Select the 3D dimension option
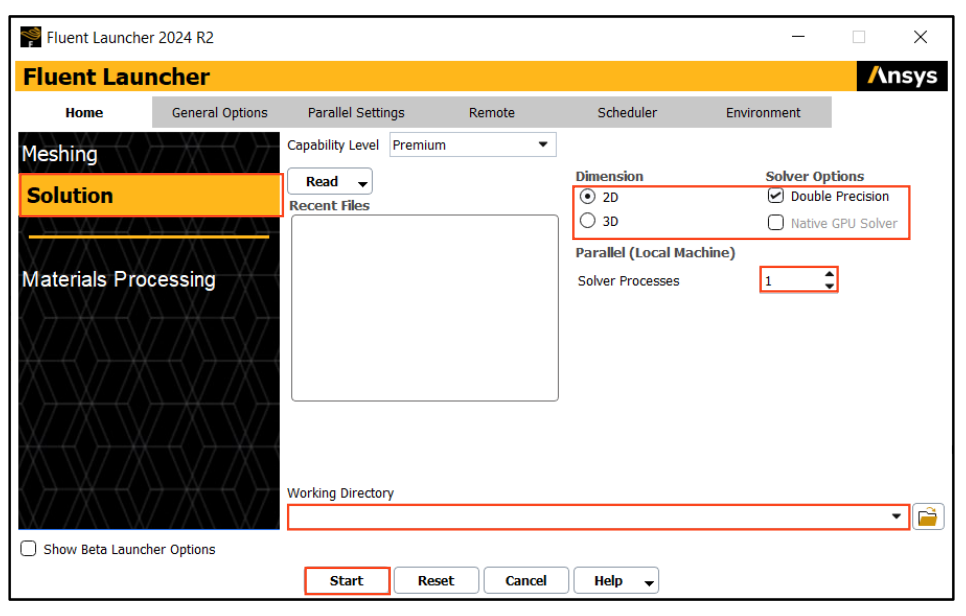 coord(588,221)
